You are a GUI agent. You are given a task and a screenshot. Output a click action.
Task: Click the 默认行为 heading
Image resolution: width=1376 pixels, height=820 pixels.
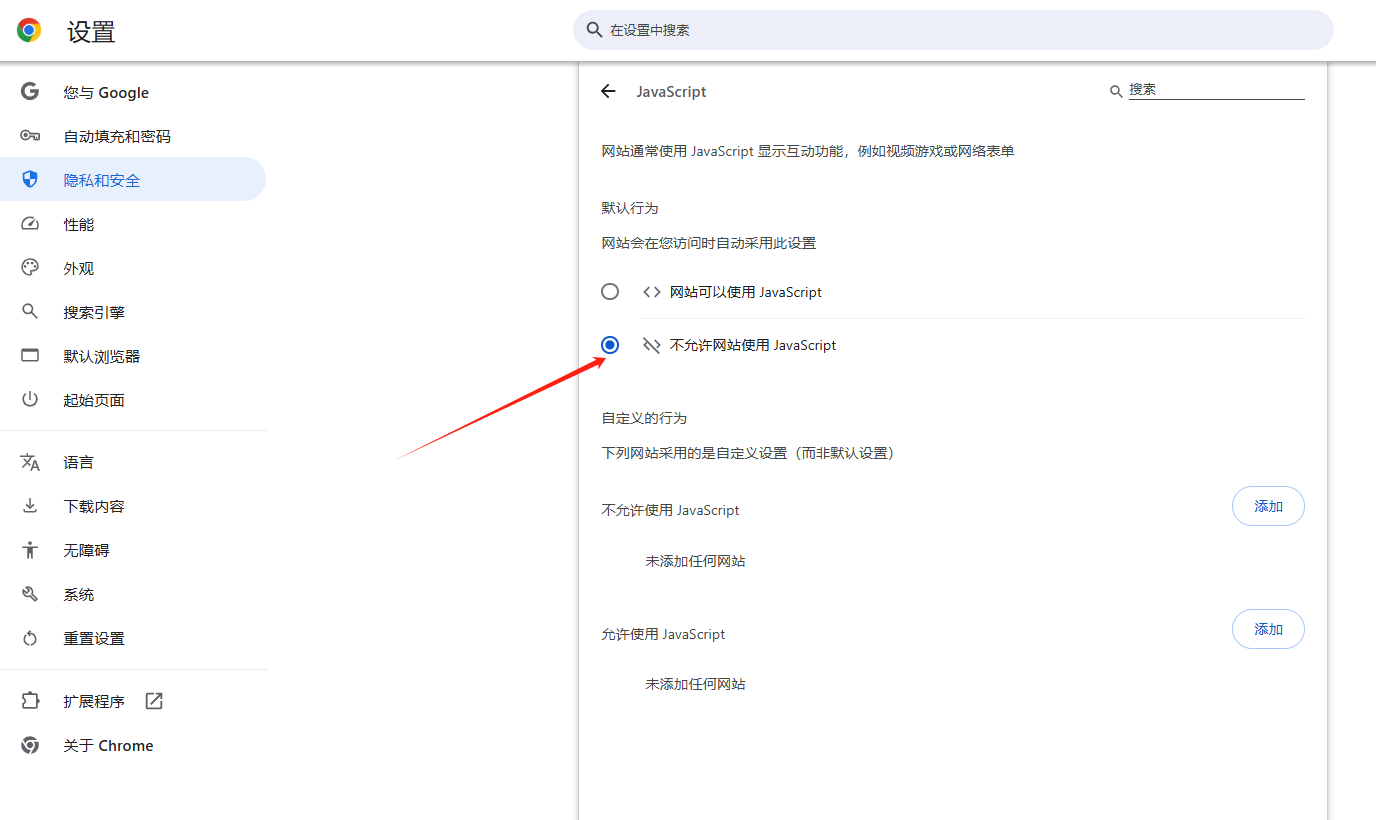click(630, 208)
